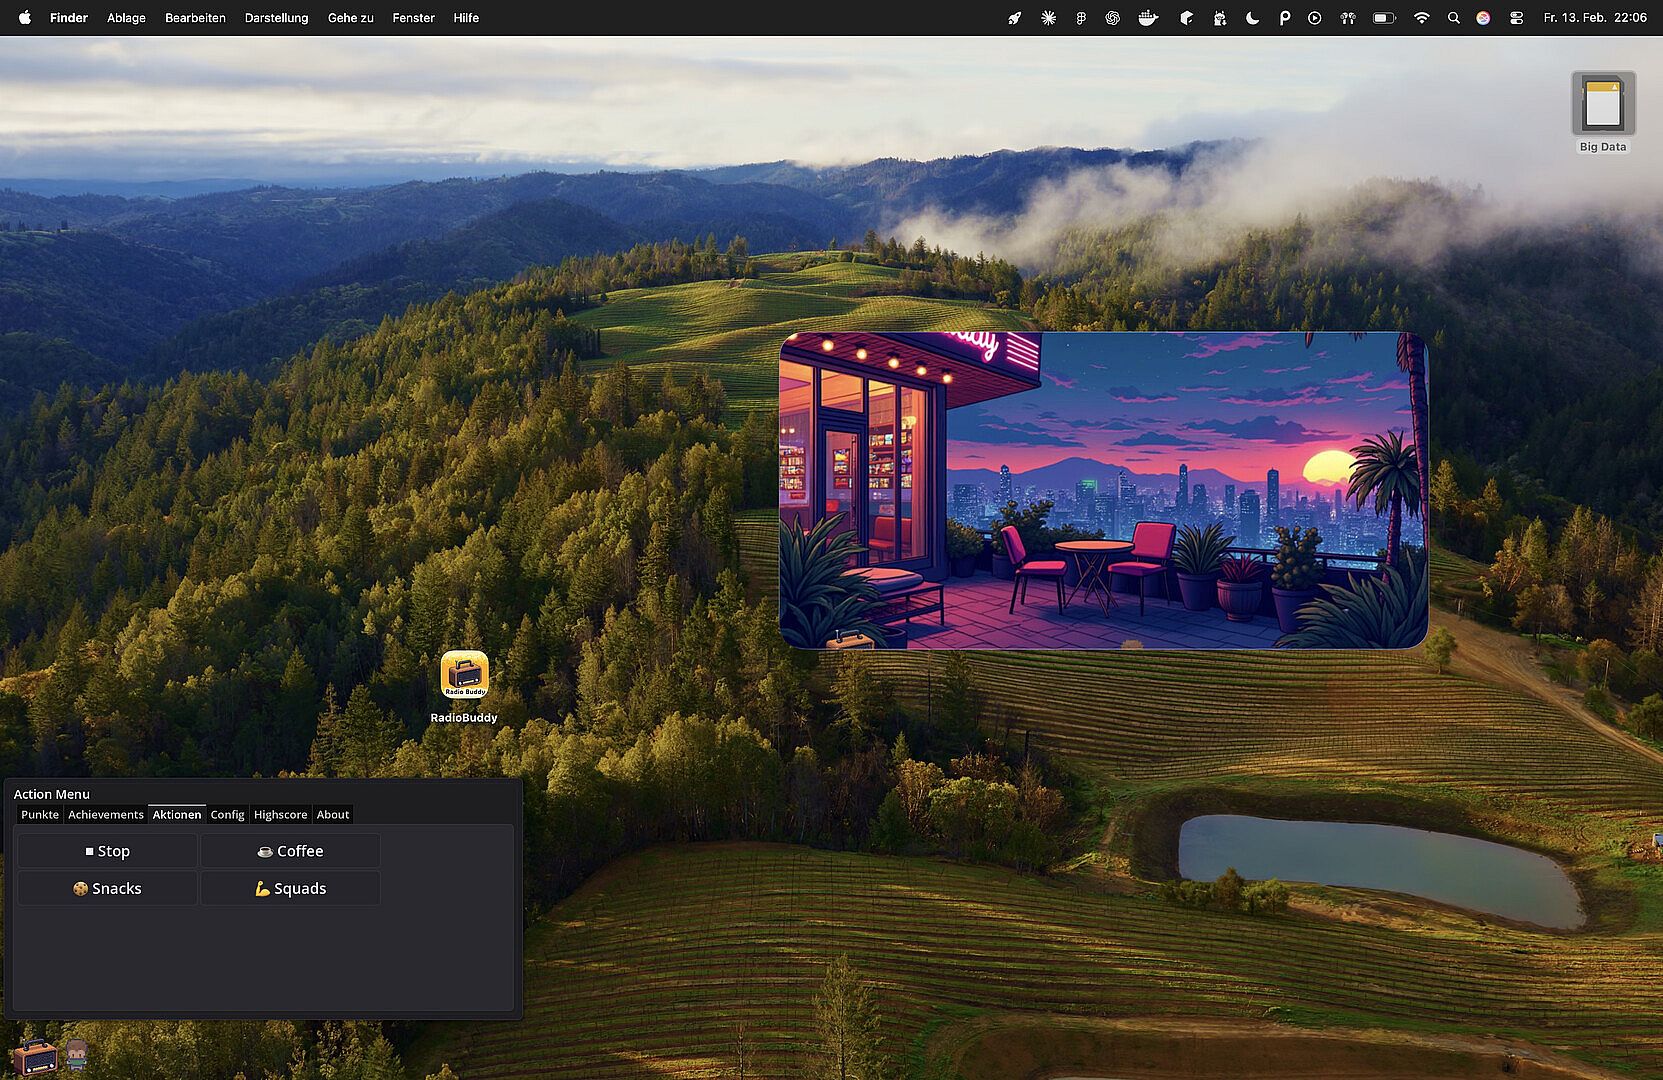Click the RadioBuddy desktop app icon
Screen dimensions: 1663x1080
[464, 675]
